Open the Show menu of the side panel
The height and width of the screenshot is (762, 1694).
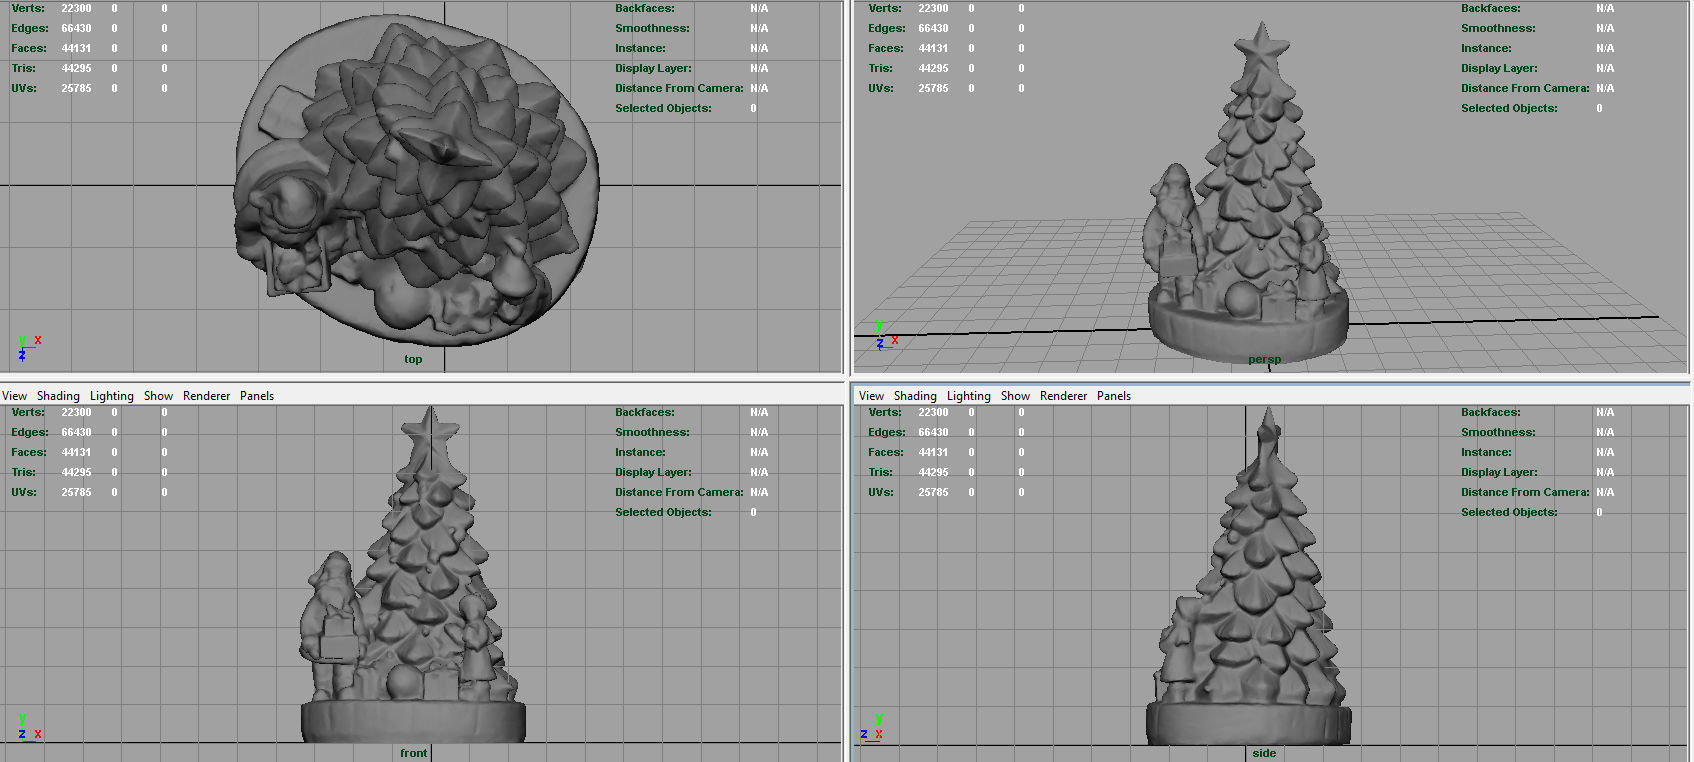(1015, 396)
